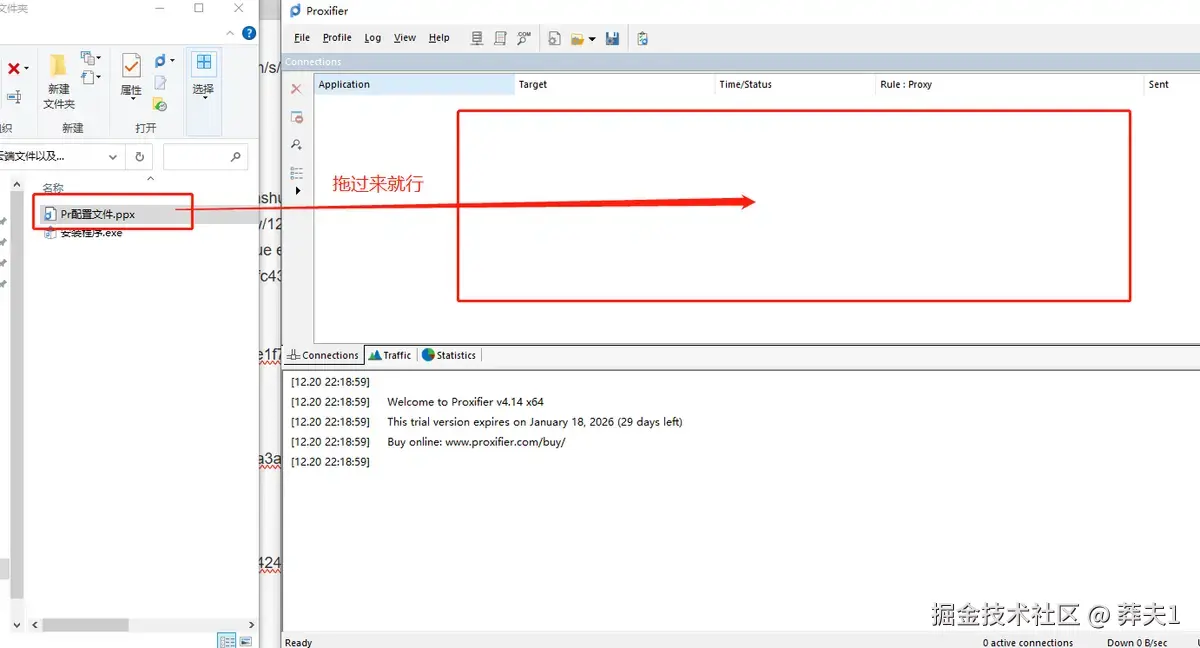This screenshot has width=1200, height=648.
Task: Open 属性 properties button in Explorer ribbon
Action: coord(131,76)
